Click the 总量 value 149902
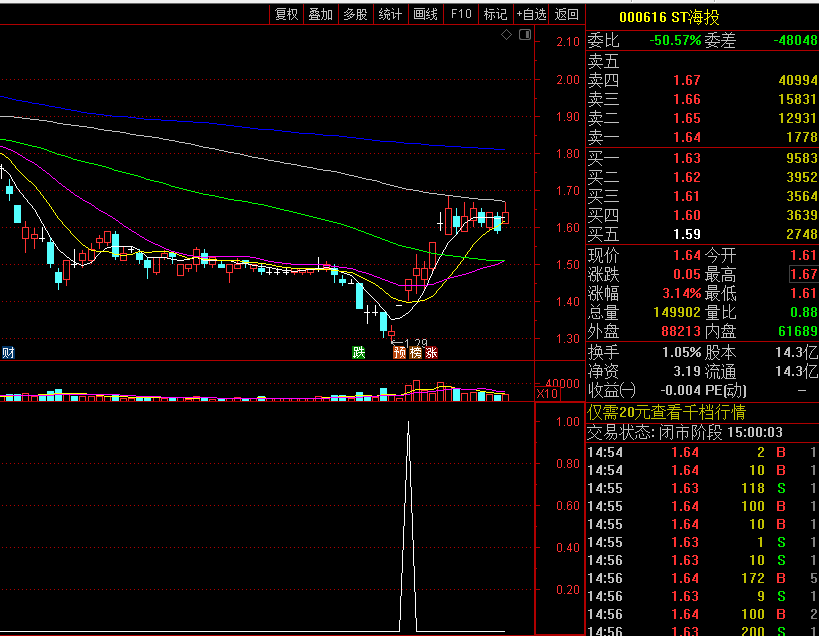The width and height of the screenshot is (819, 636). tap(677, 312)
